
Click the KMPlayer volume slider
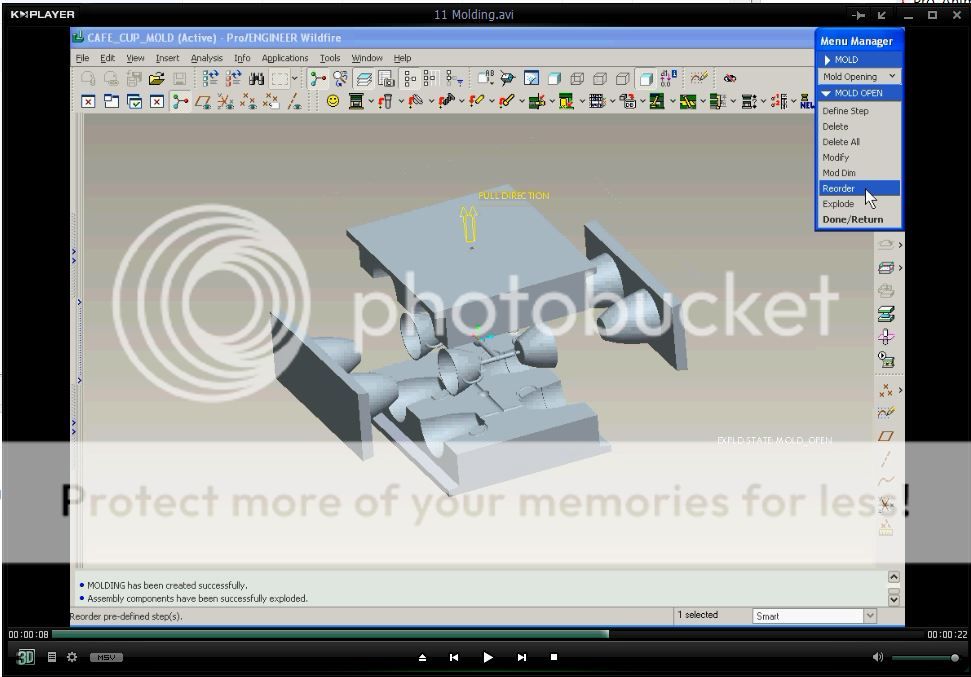click(925, 658)
